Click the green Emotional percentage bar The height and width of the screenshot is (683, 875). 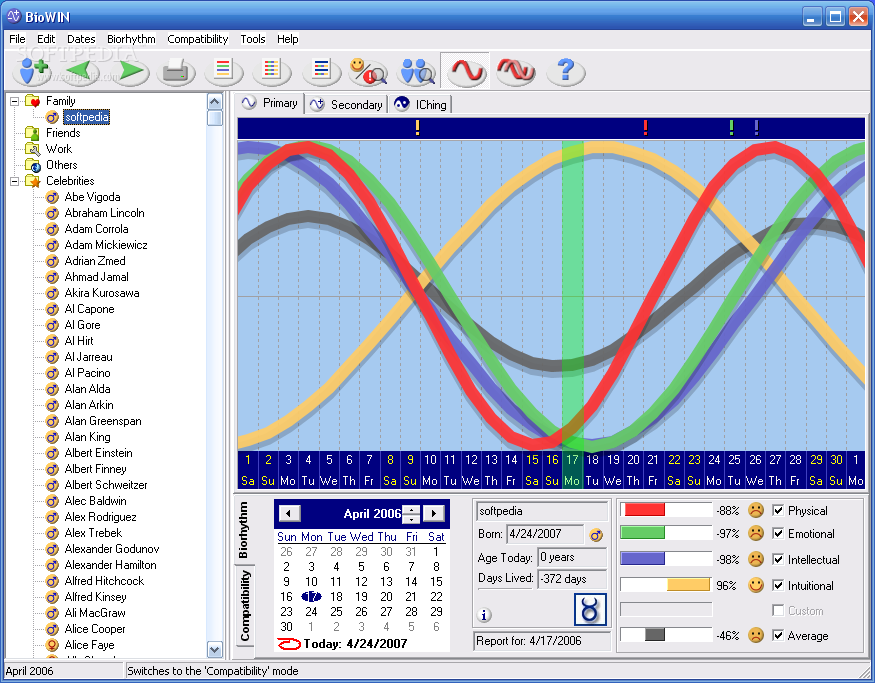point(642,533)
